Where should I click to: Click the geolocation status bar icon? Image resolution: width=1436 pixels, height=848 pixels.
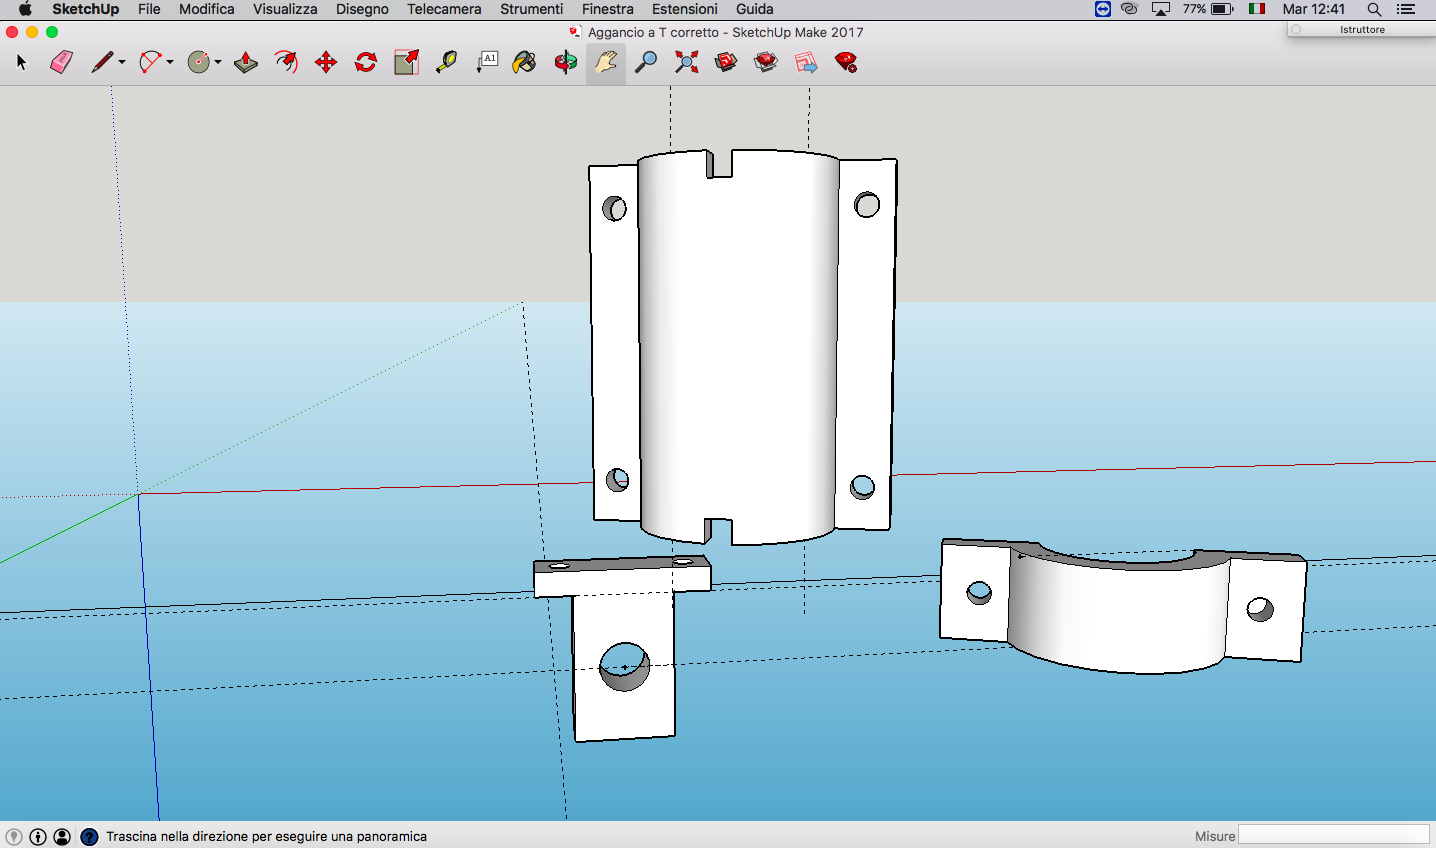pos(14,837)
